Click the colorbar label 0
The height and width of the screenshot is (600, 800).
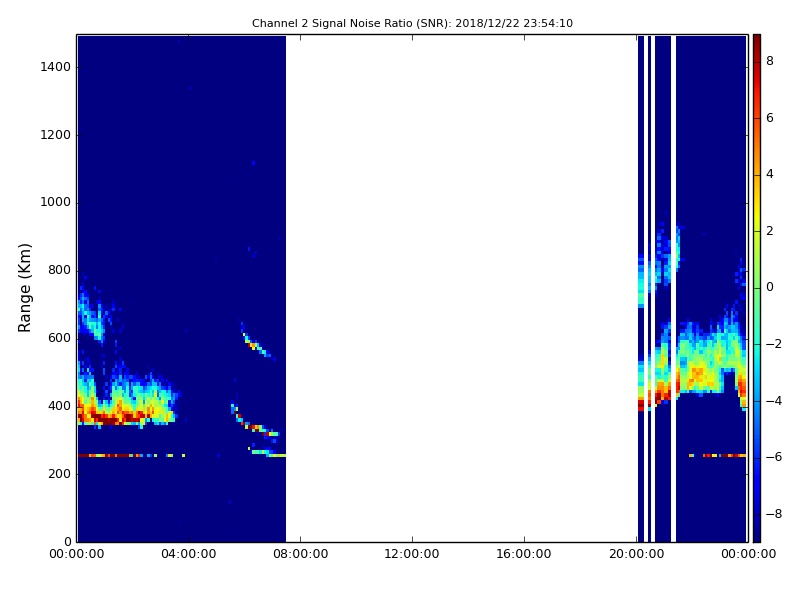click(x=770, y=287)
